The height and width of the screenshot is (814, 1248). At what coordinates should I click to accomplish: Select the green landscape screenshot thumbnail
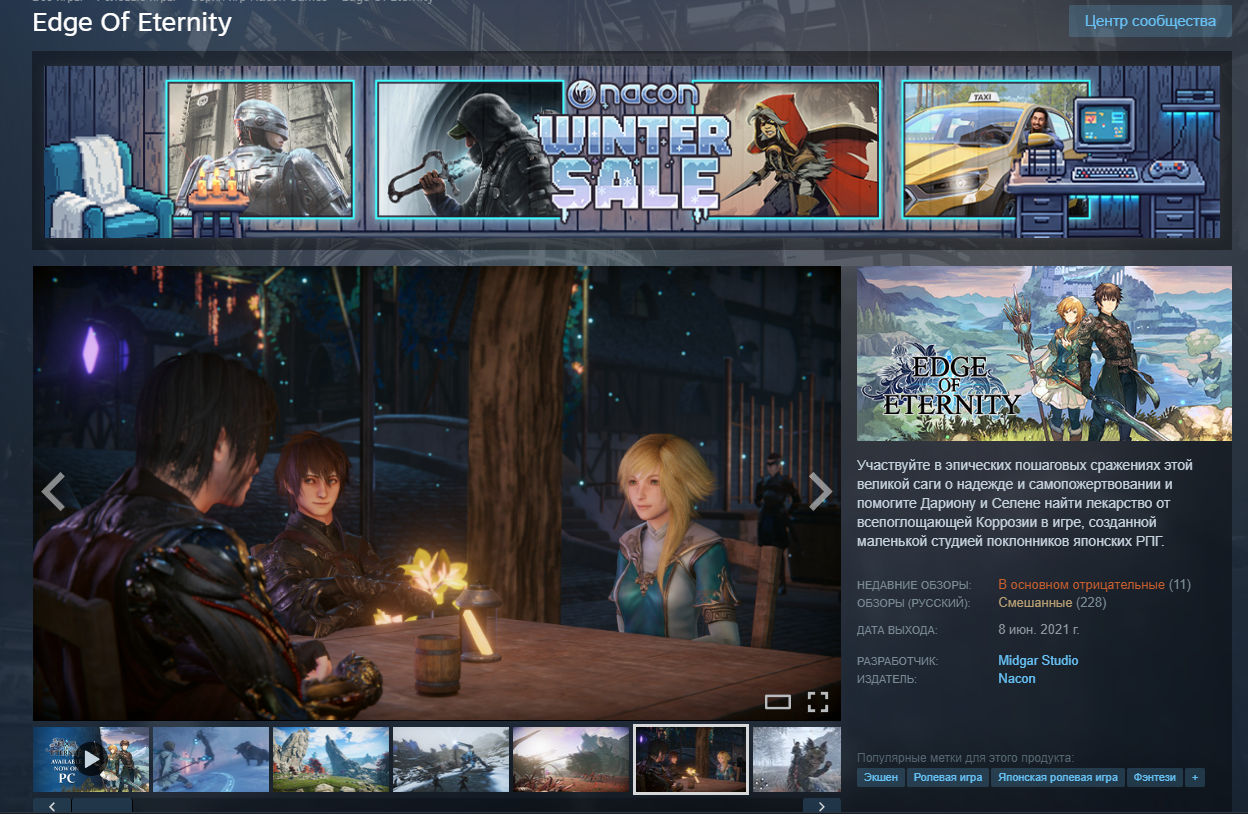[331, 760]
